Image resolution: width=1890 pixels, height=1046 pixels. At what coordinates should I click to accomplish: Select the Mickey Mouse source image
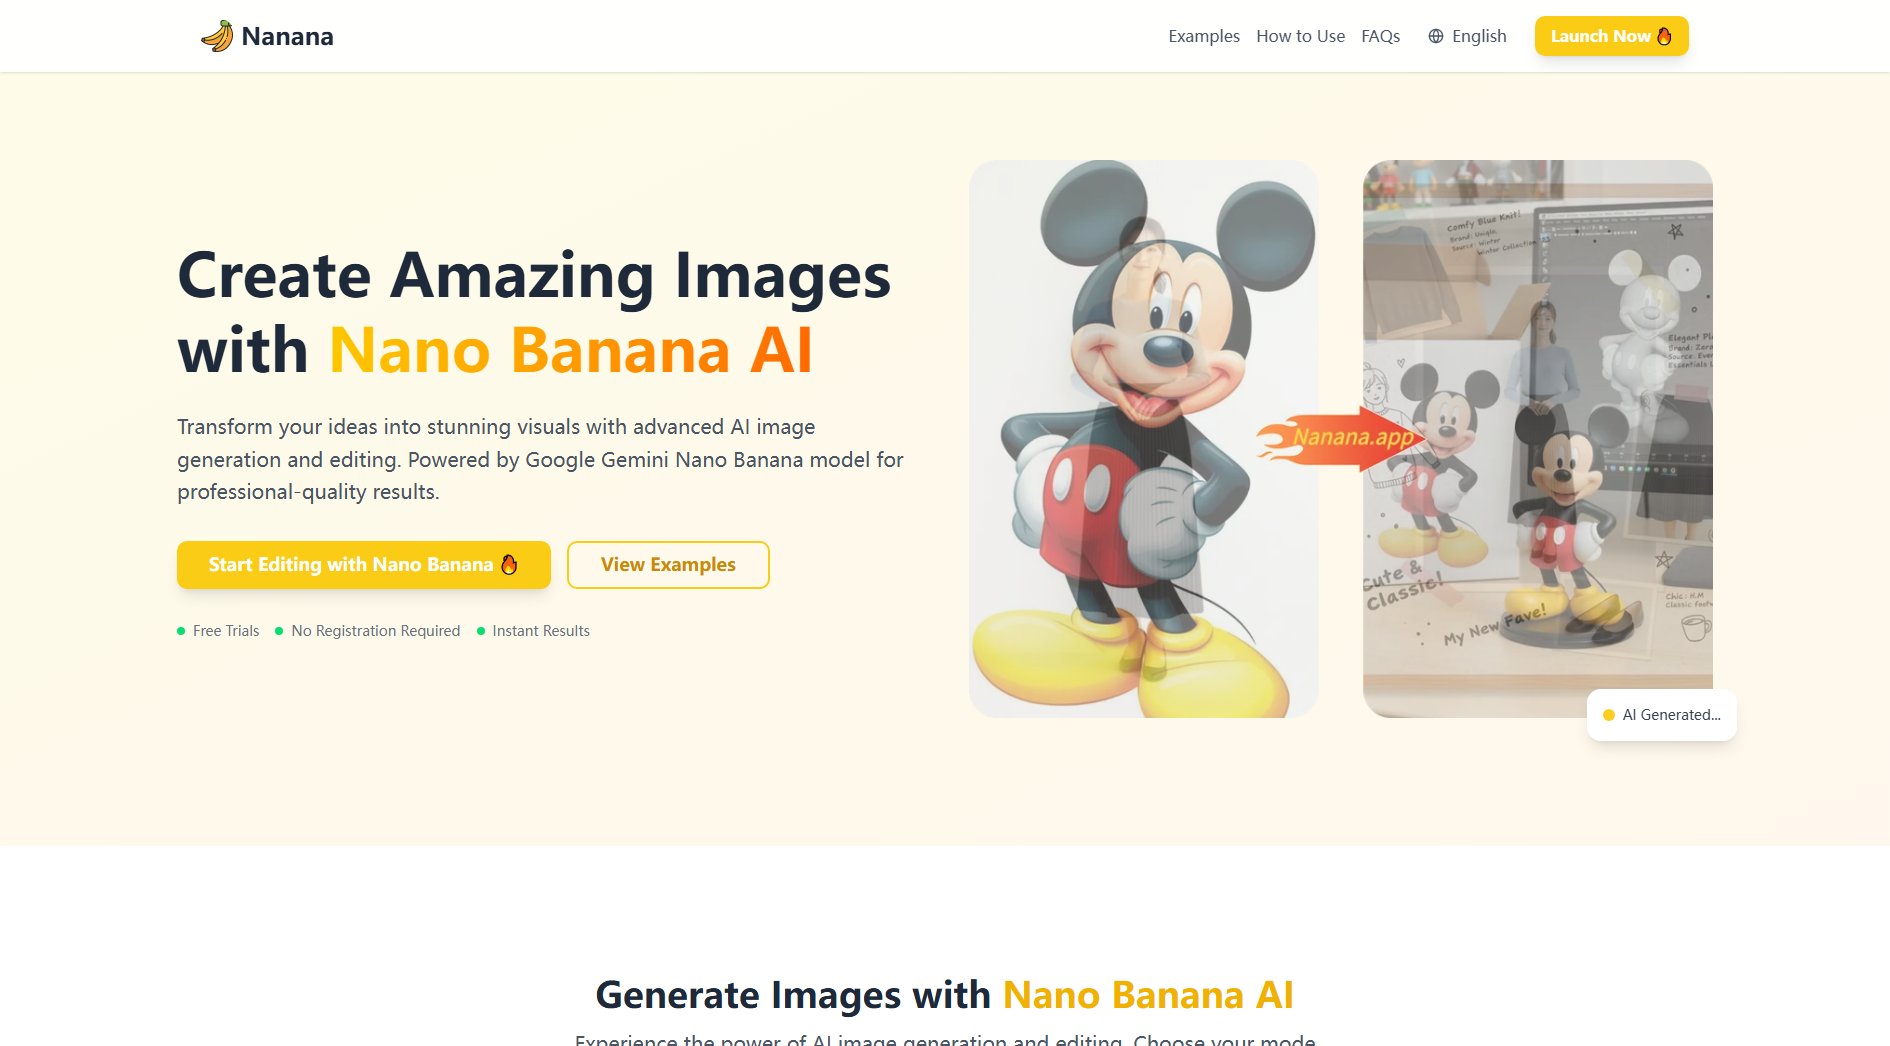coord(1143,438)
